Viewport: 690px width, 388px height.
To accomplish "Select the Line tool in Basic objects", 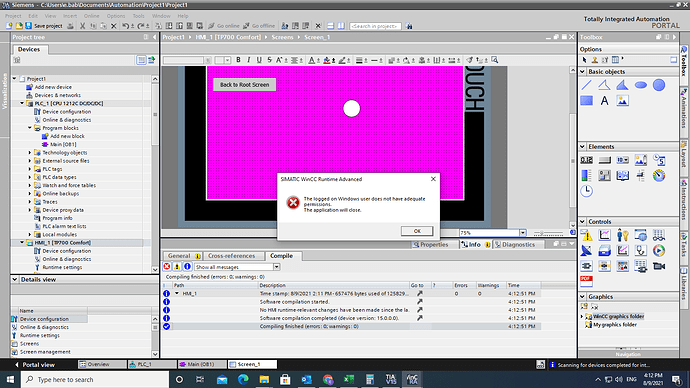I will pos(587,85).
